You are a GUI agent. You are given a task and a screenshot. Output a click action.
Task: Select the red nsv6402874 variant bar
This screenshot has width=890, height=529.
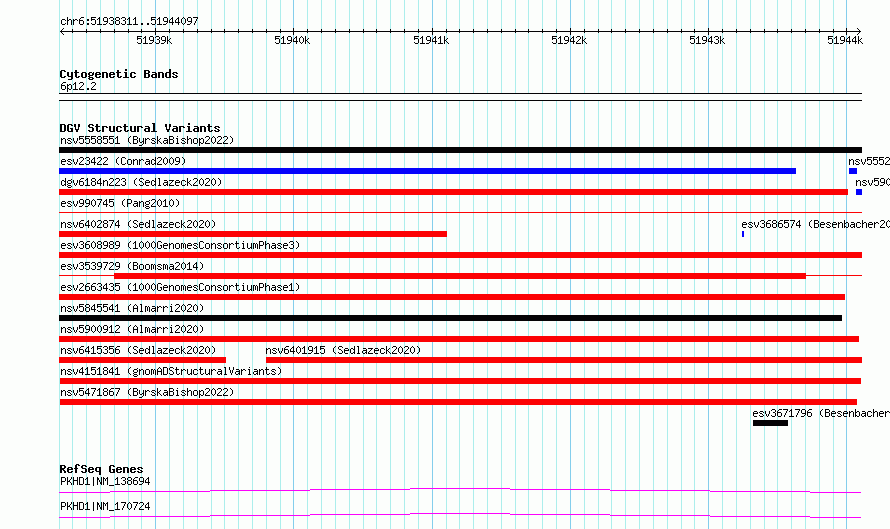(x=253, y=234)
